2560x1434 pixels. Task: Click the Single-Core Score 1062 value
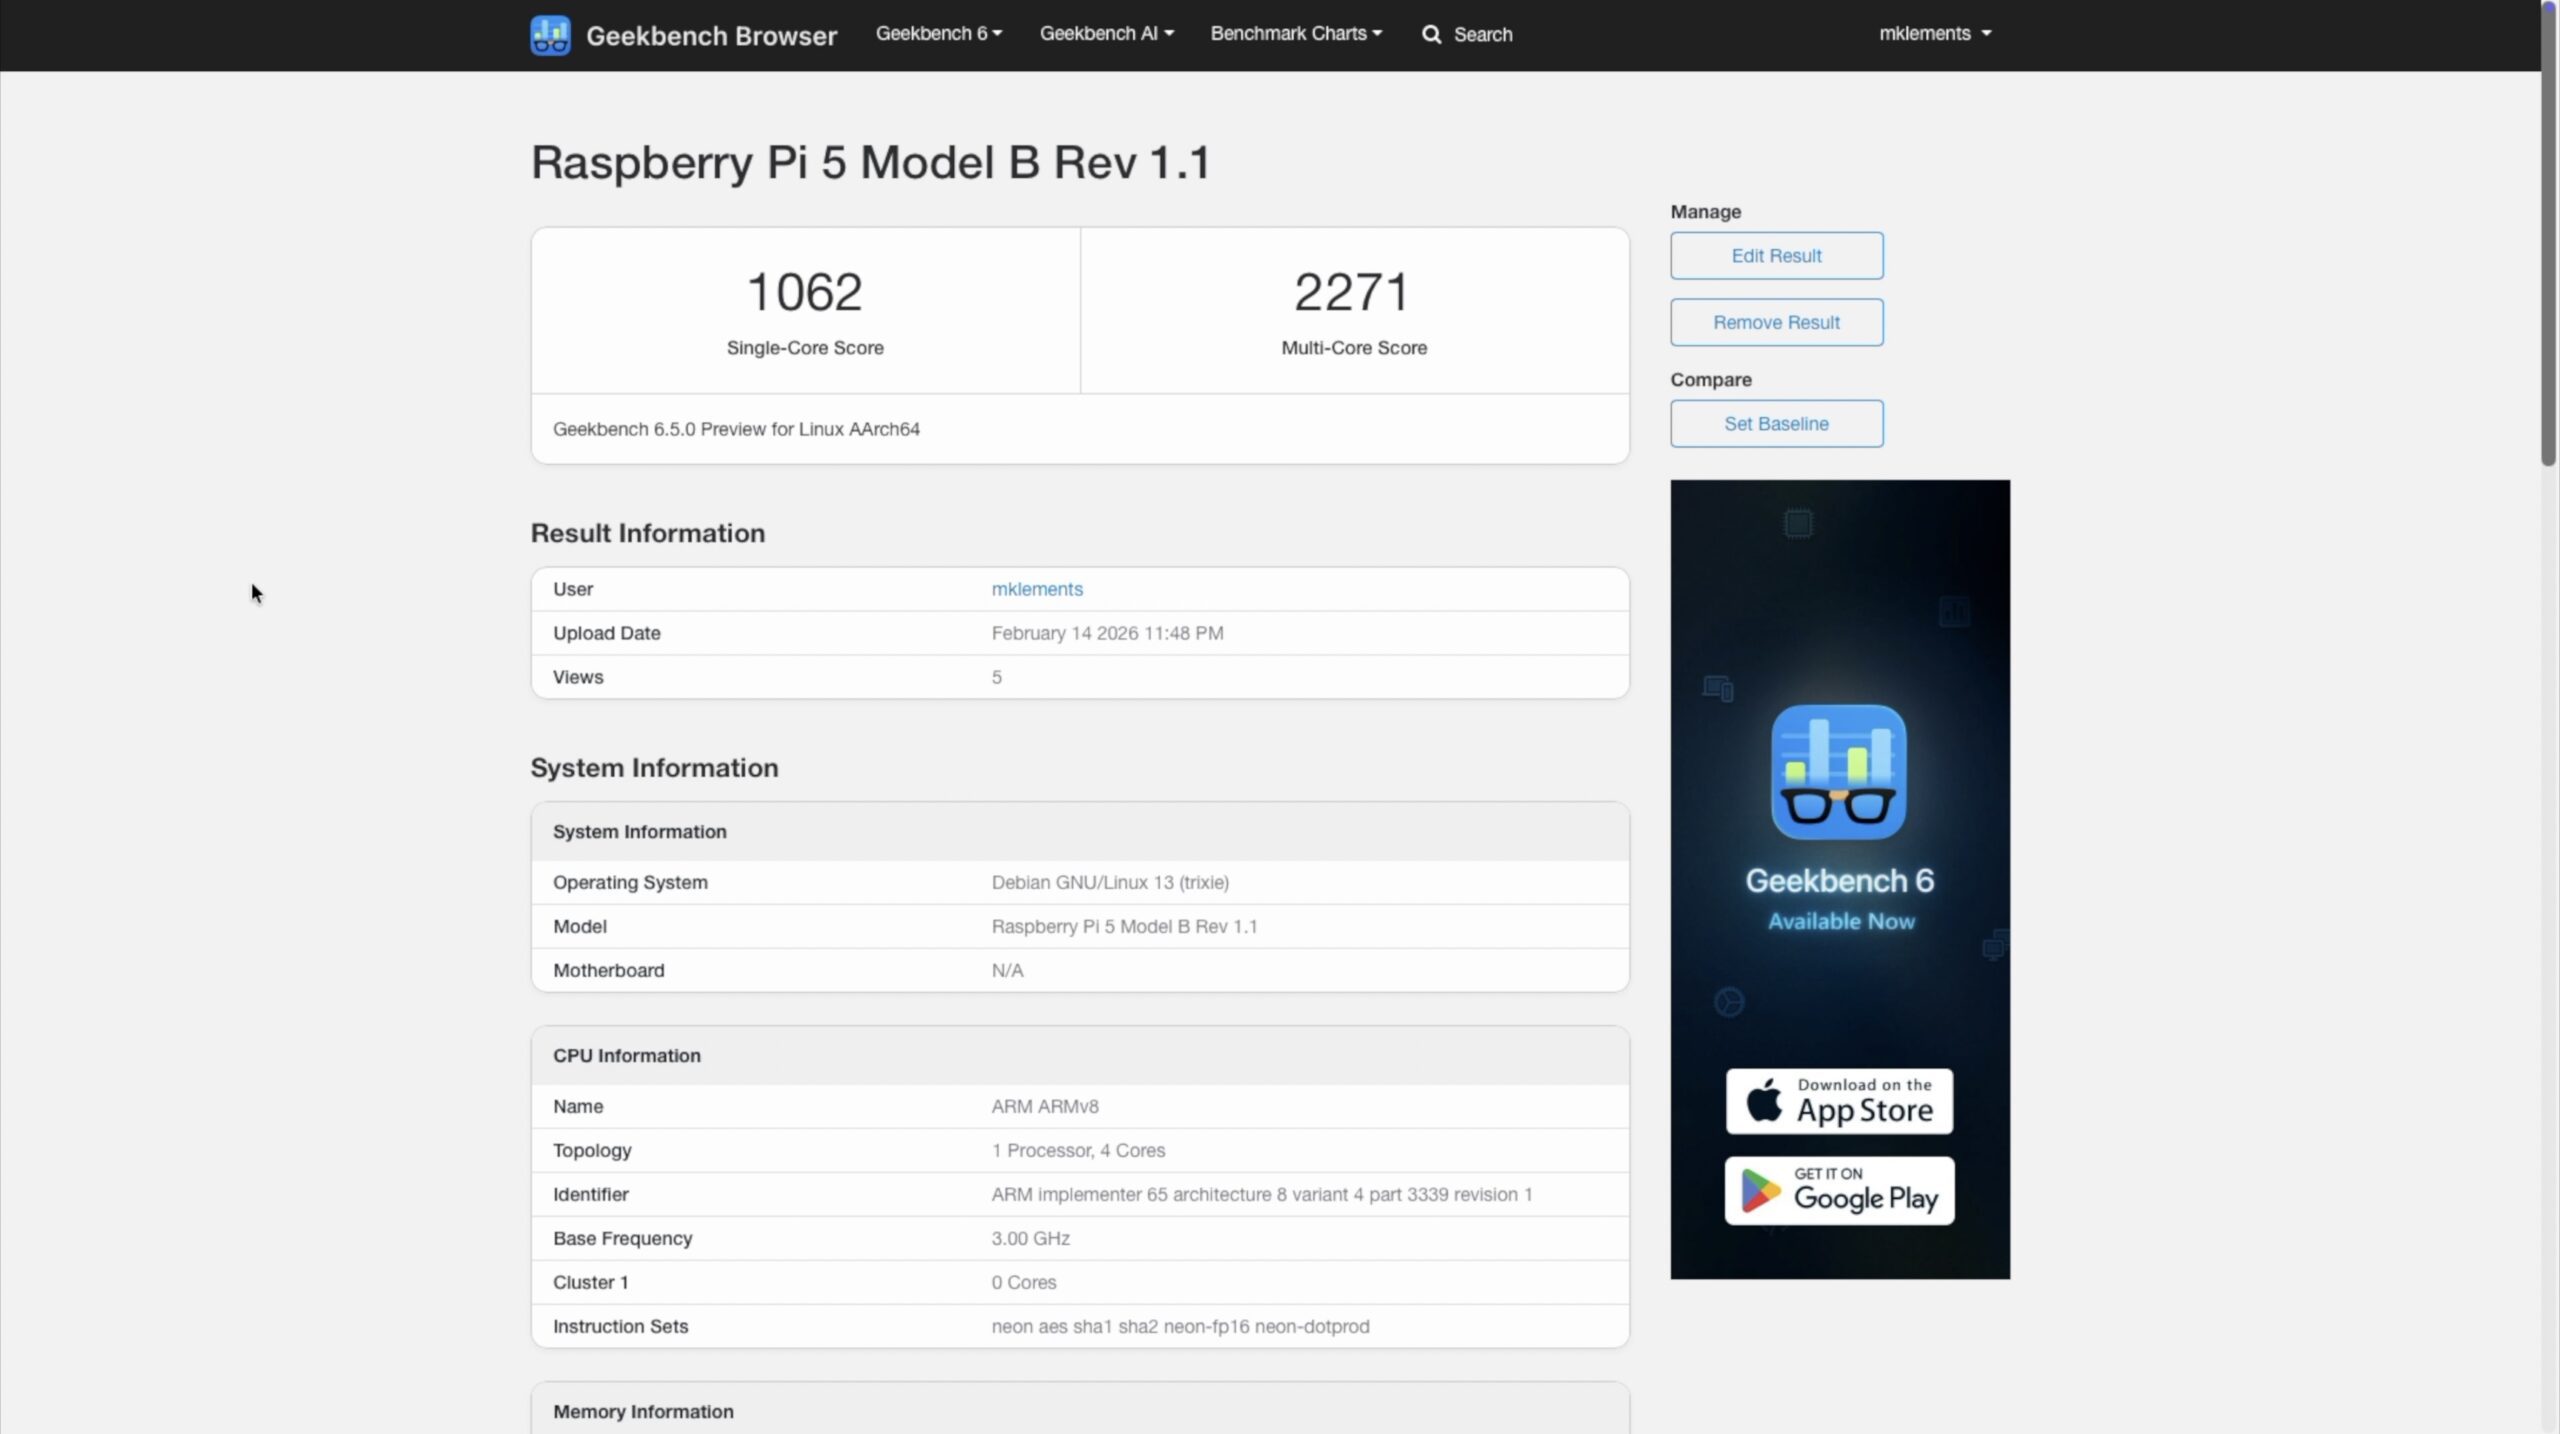[x=804, y=292]
